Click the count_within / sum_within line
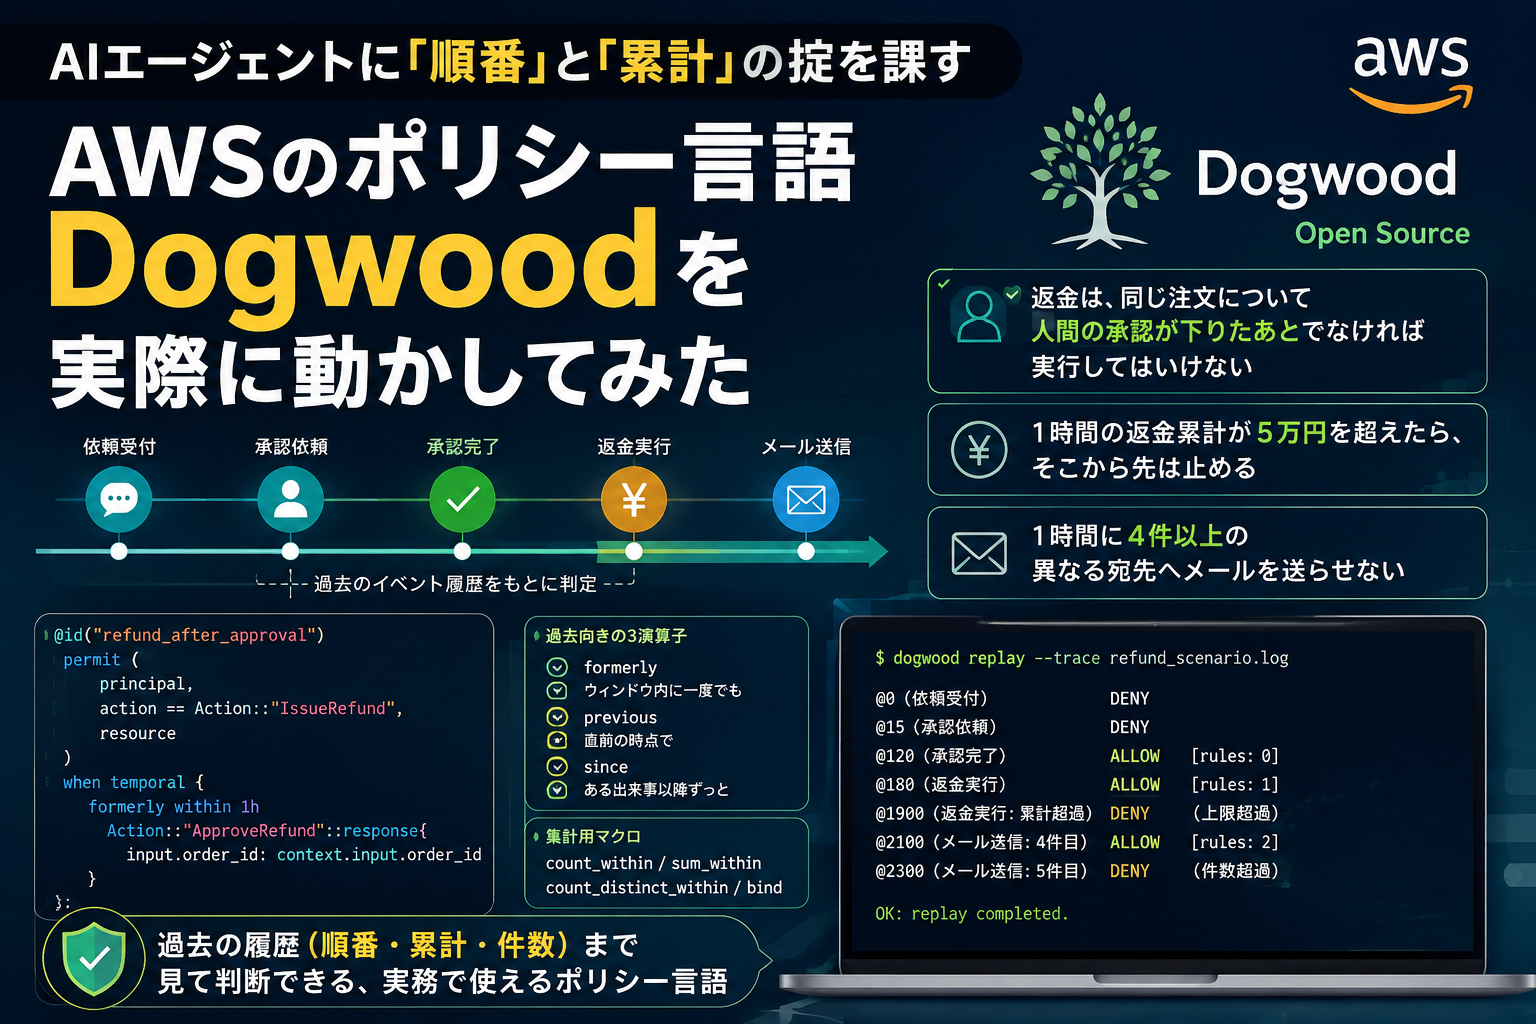1536x1024 pixels. click(x=653, y=863)
